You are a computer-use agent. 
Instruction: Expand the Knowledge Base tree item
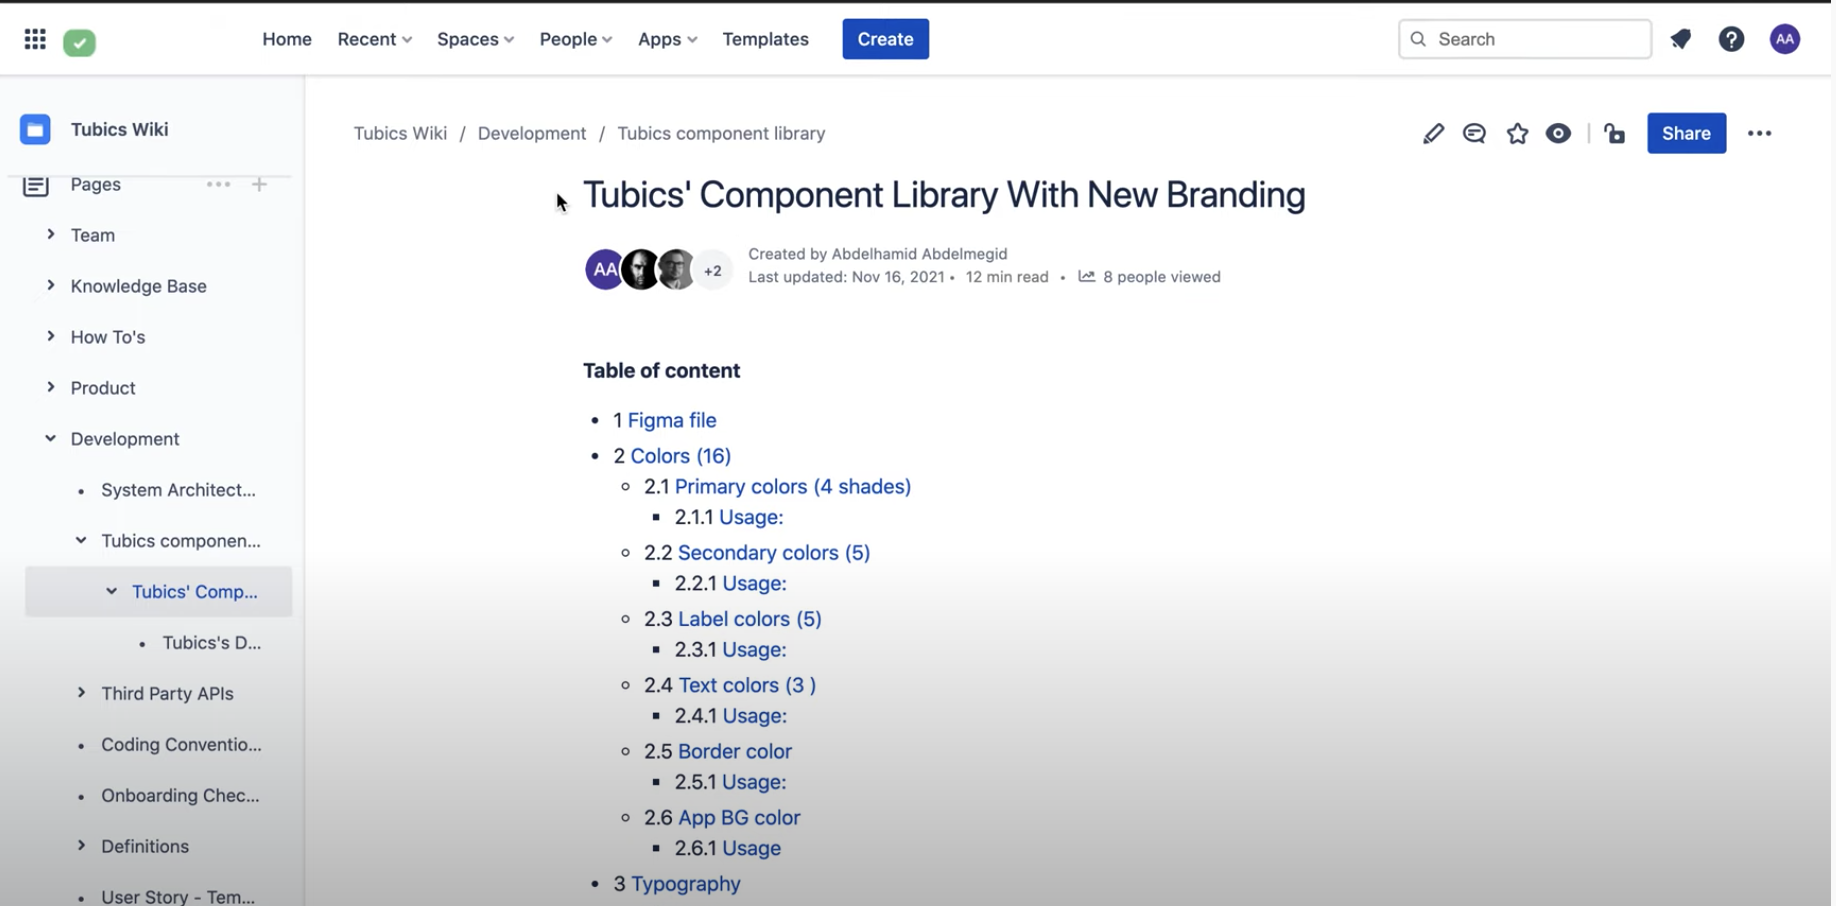pos(50,286)
